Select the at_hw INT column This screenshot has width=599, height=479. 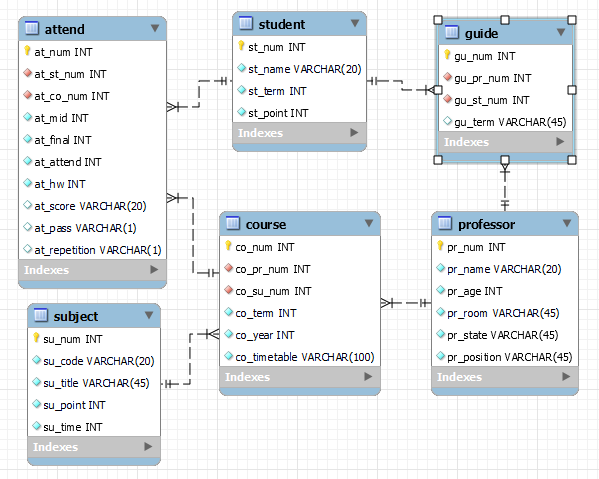click(x=92, y=184)
